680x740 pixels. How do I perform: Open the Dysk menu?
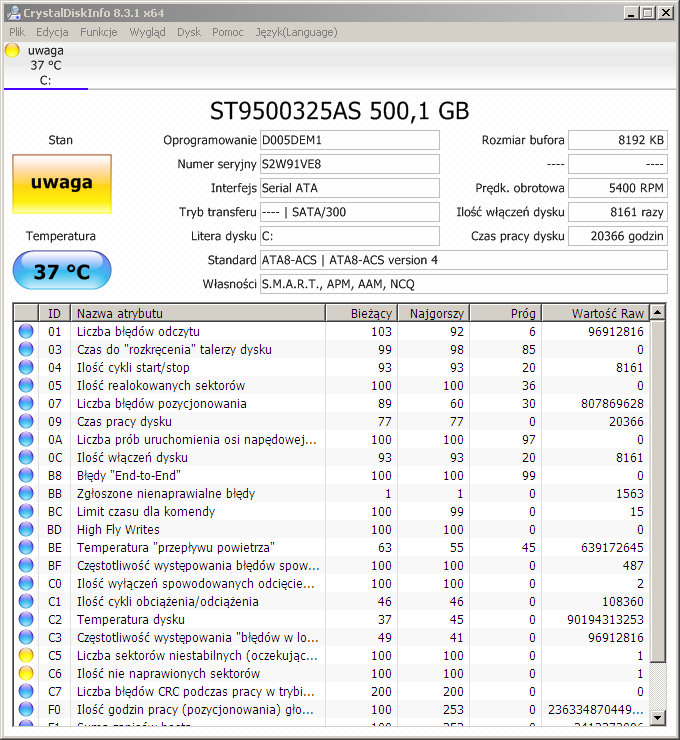click(x=189, y=32)
